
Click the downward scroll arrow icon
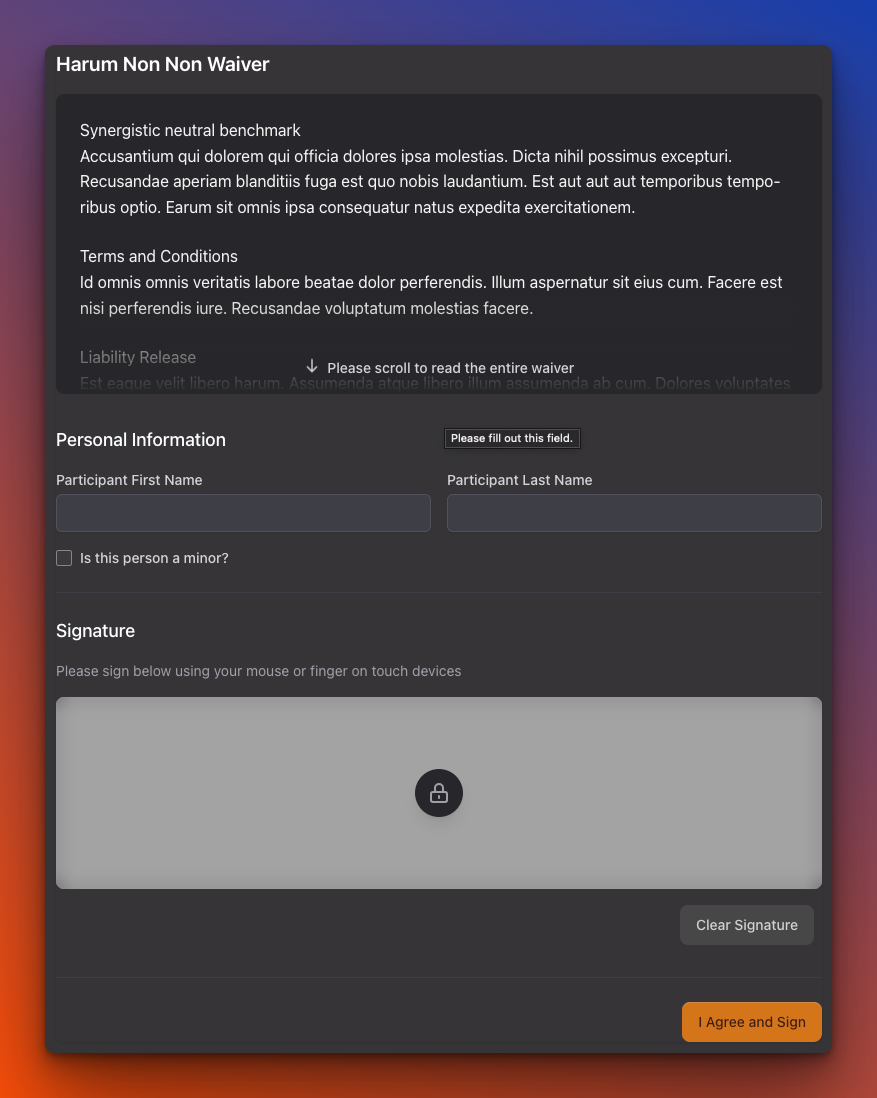313,367
